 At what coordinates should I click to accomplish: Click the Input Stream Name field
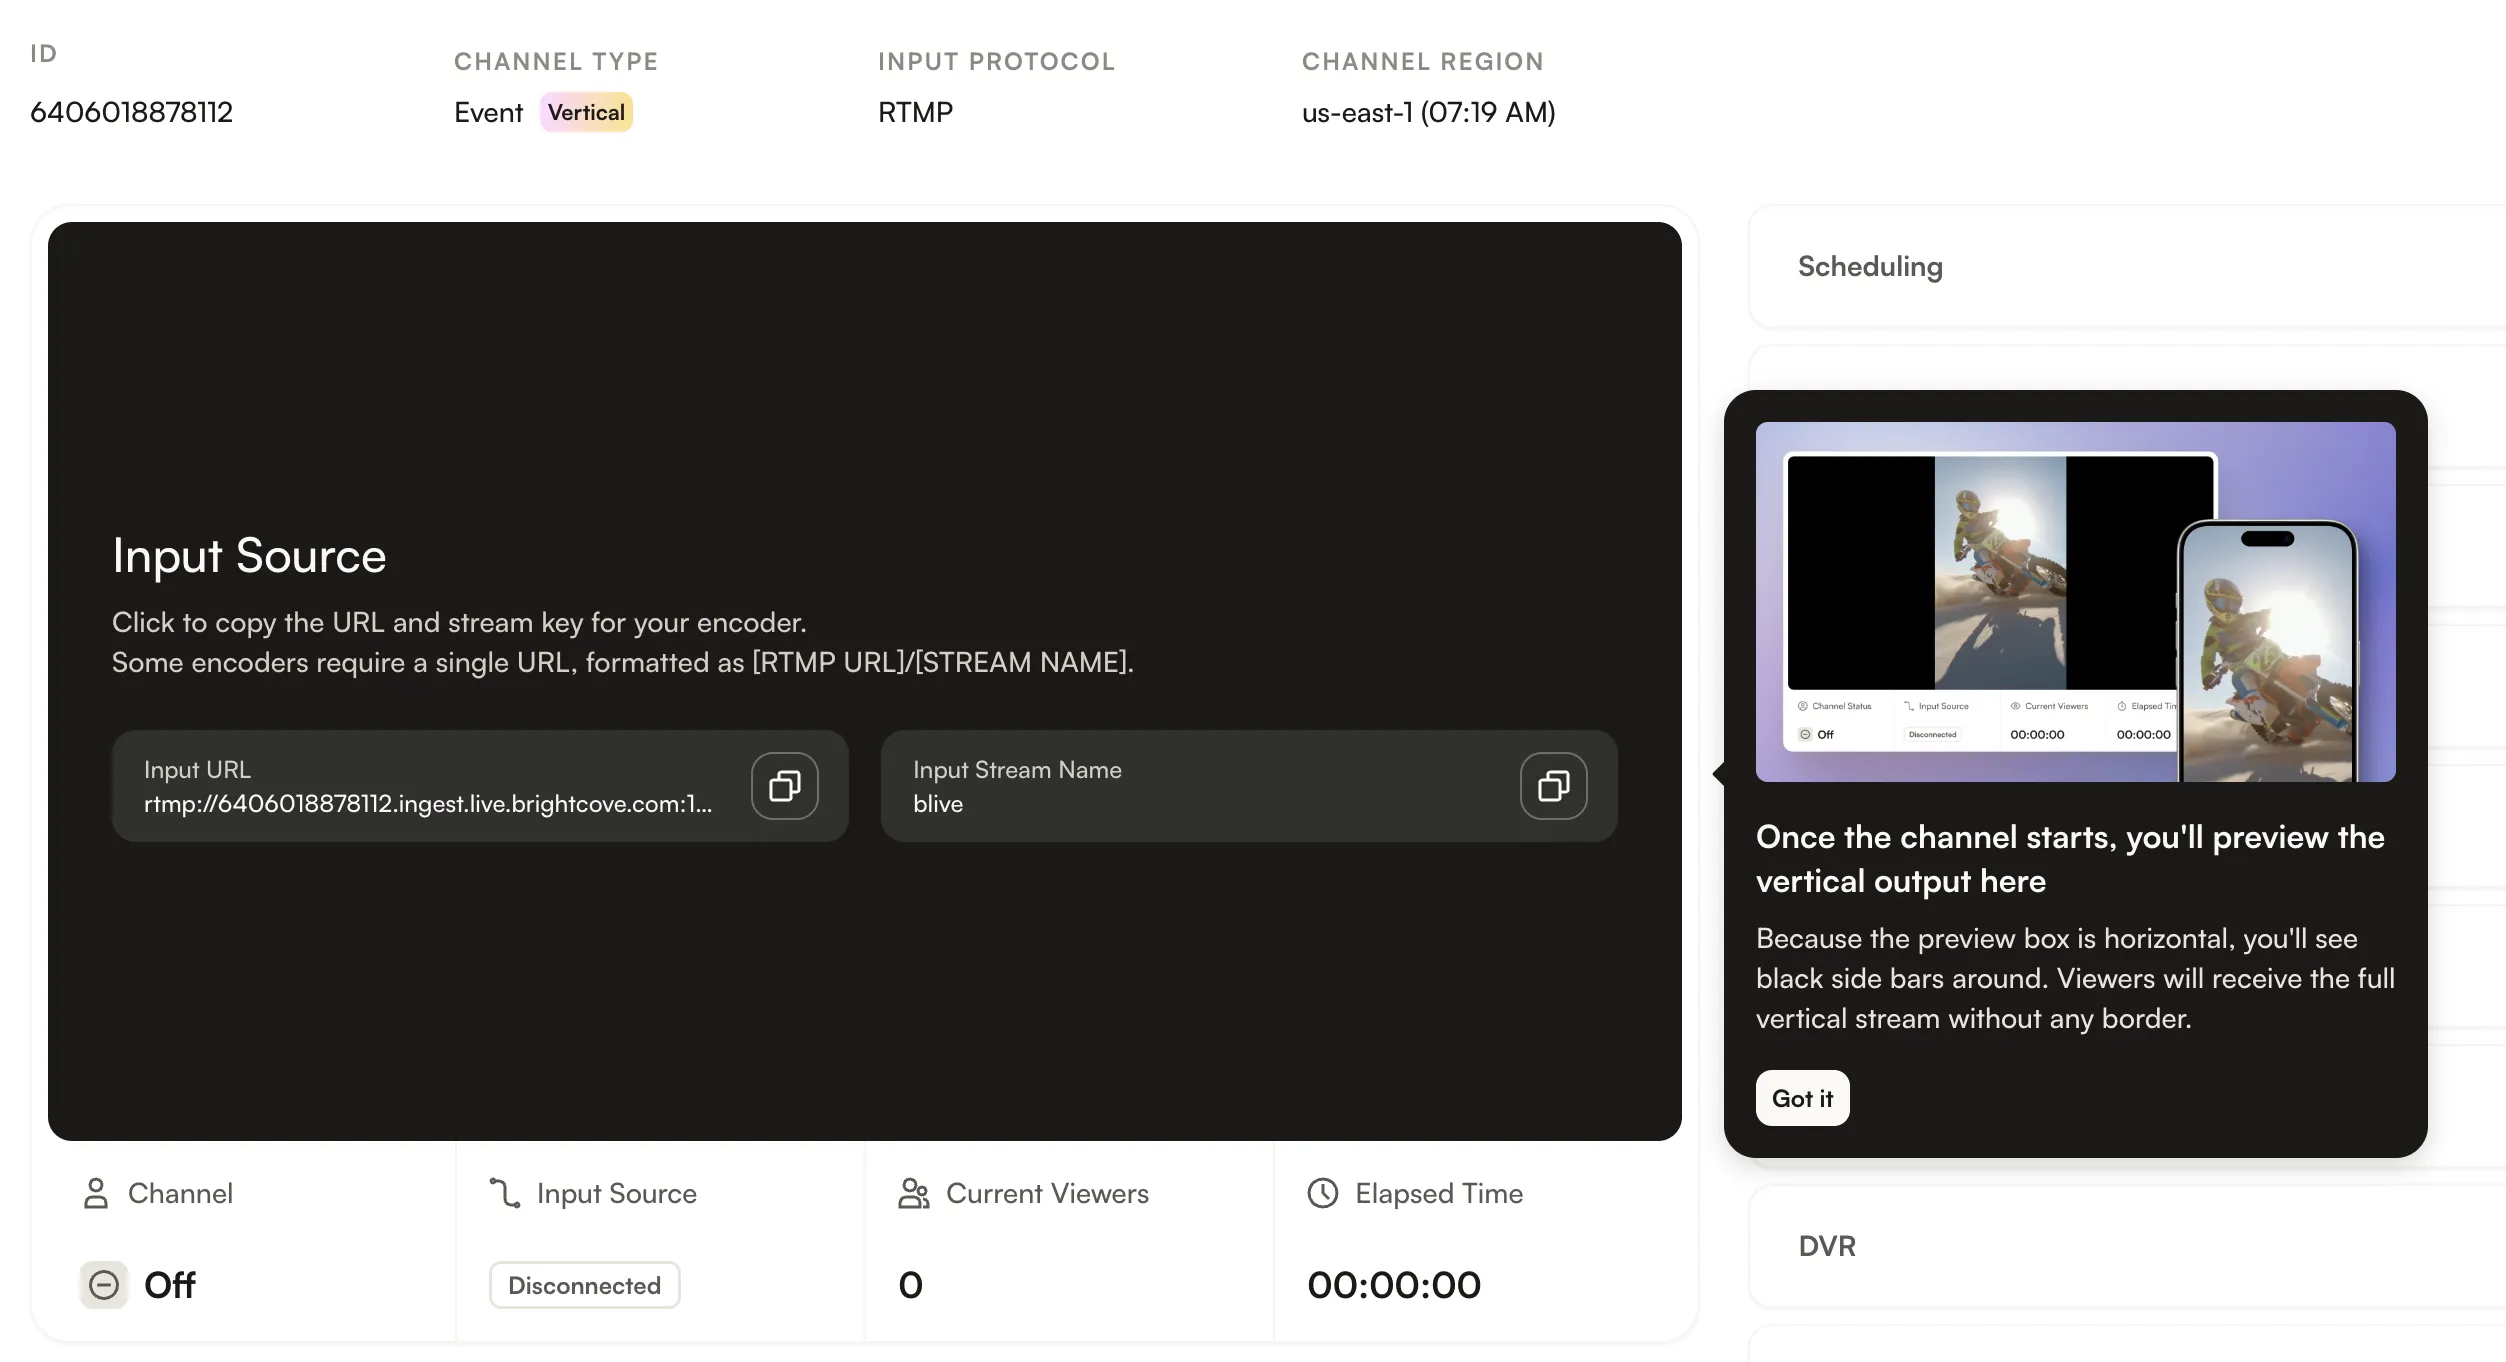click(x=1249, y=786)
